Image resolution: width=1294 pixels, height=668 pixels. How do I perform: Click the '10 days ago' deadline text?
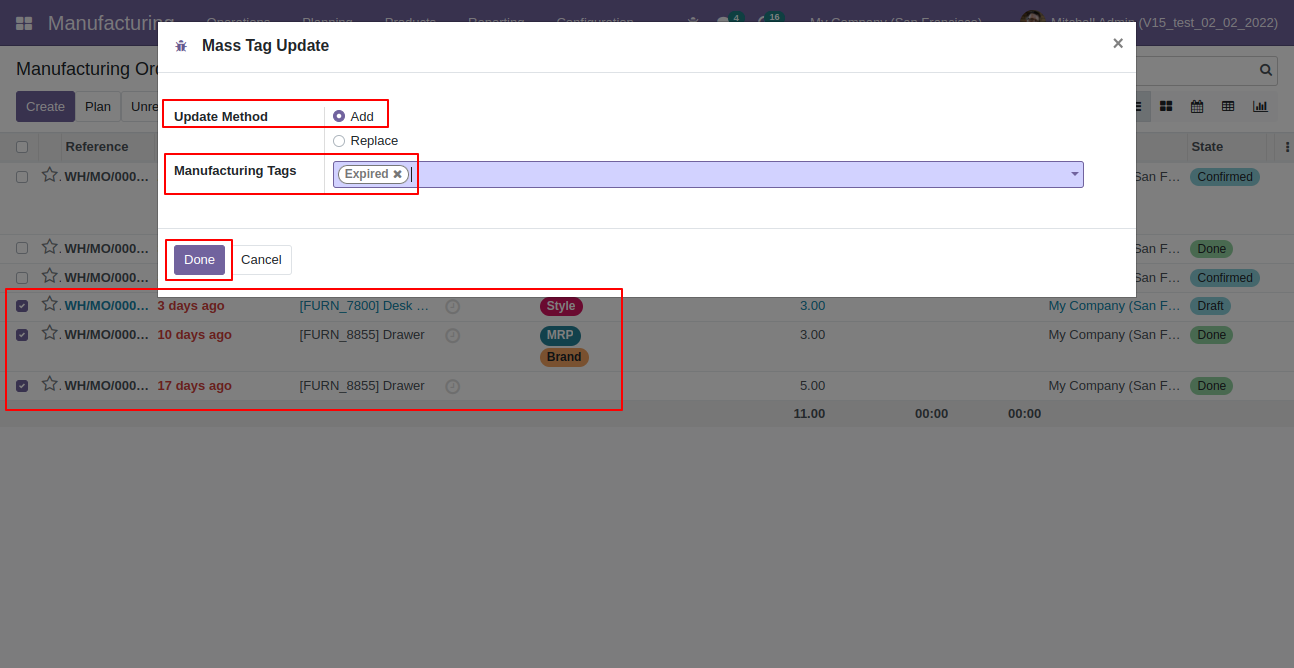[x=194, y=335]
